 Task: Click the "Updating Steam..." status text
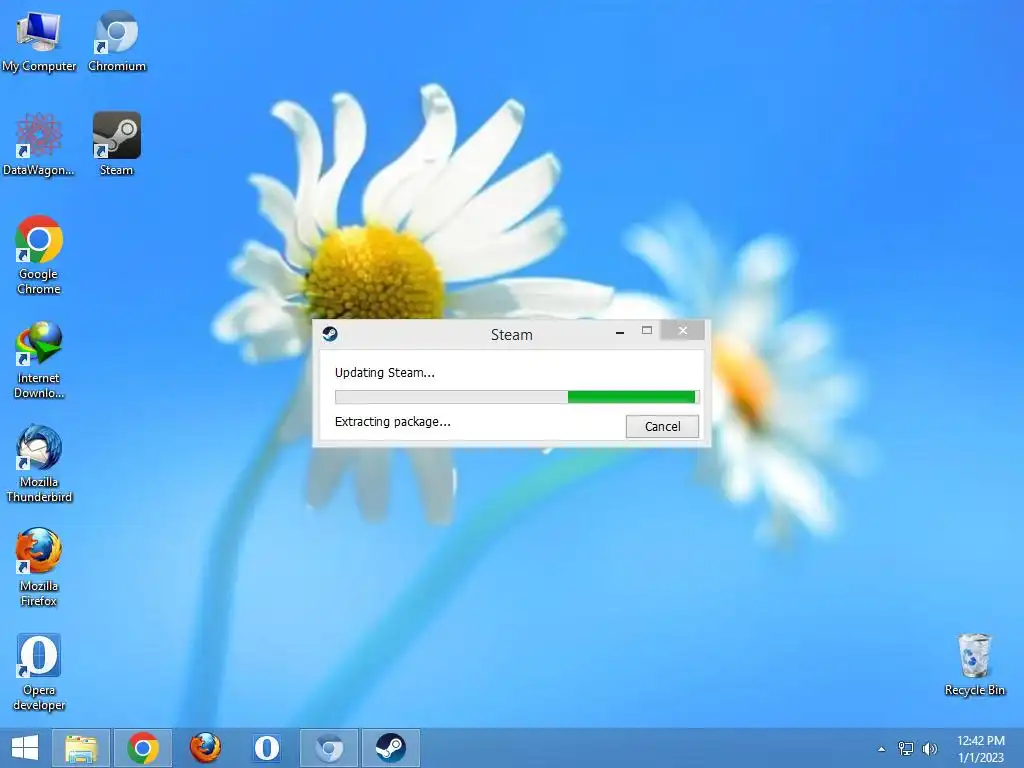coord(385,373)
